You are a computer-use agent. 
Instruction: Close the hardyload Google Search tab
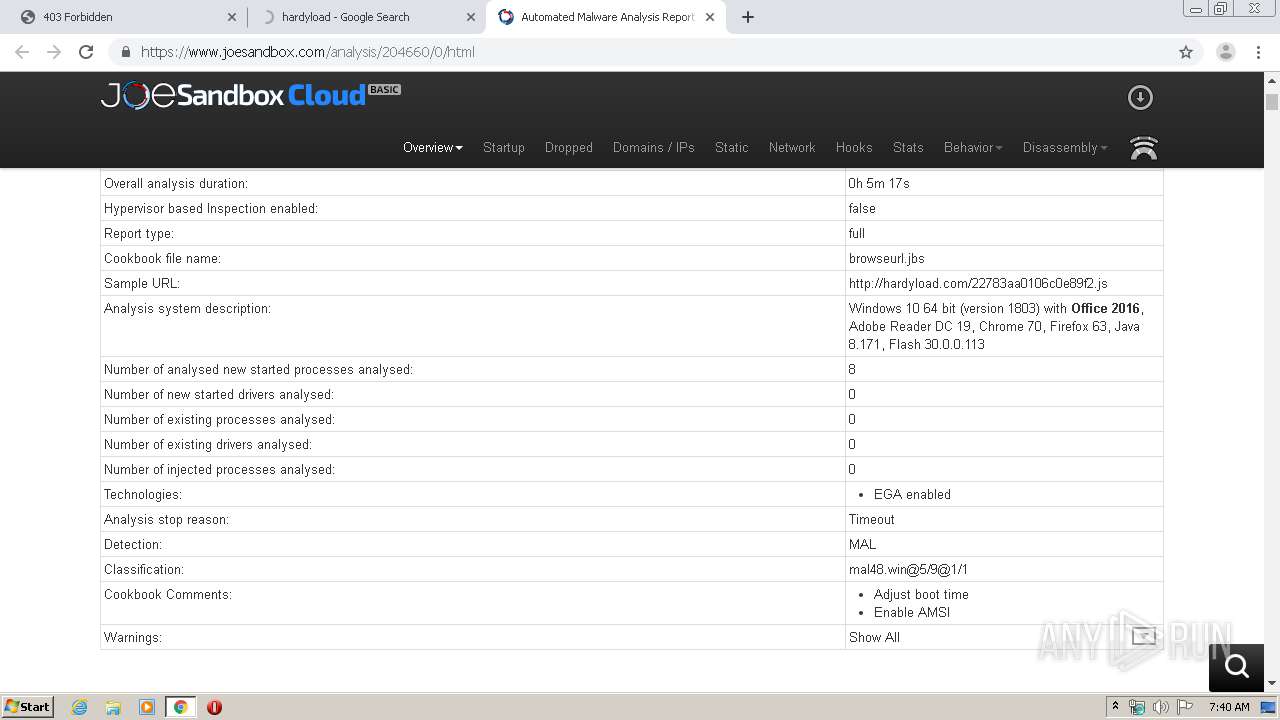(x=471, y=17)
